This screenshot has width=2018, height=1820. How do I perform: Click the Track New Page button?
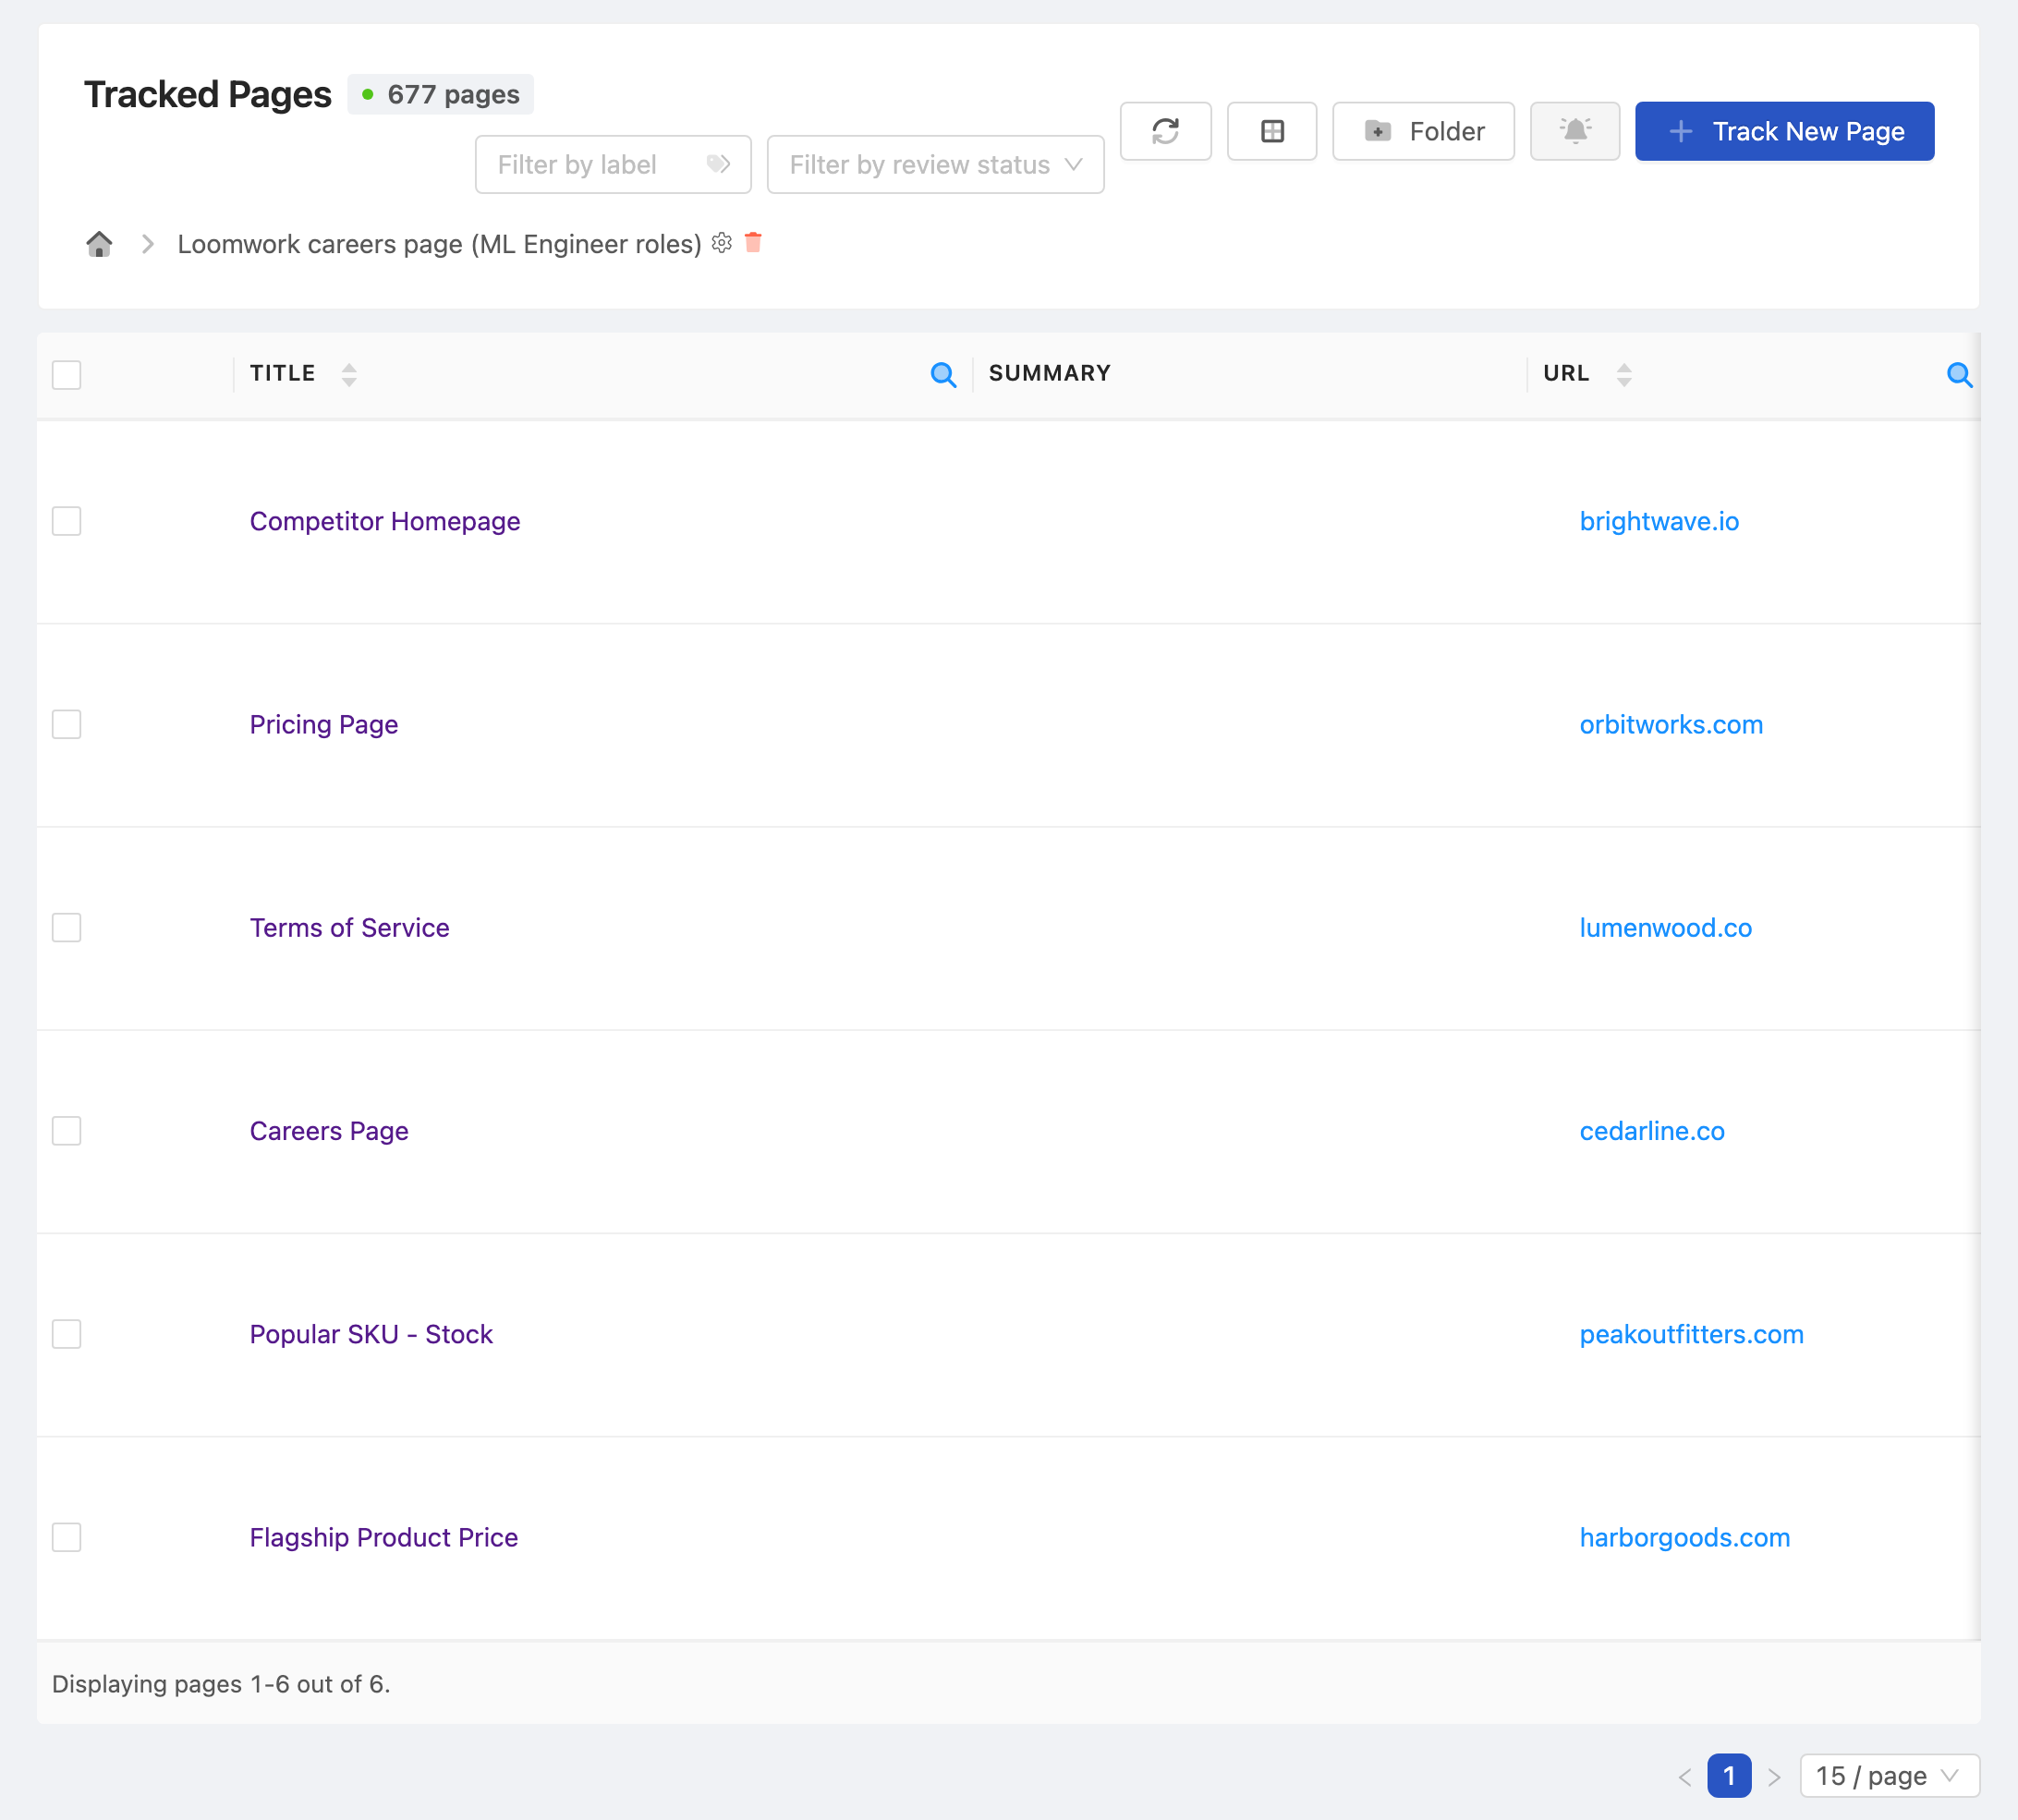(1784, 131)
